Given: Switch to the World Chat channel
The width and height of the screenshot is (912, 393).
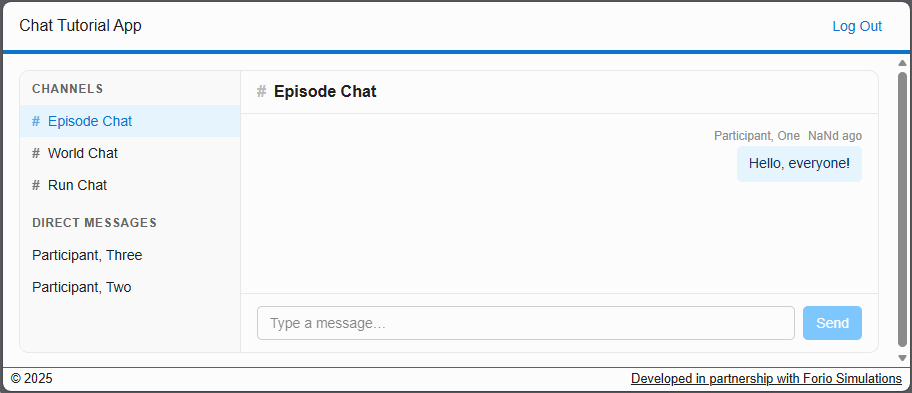Looking at the screenshot, I should point(130,153).
